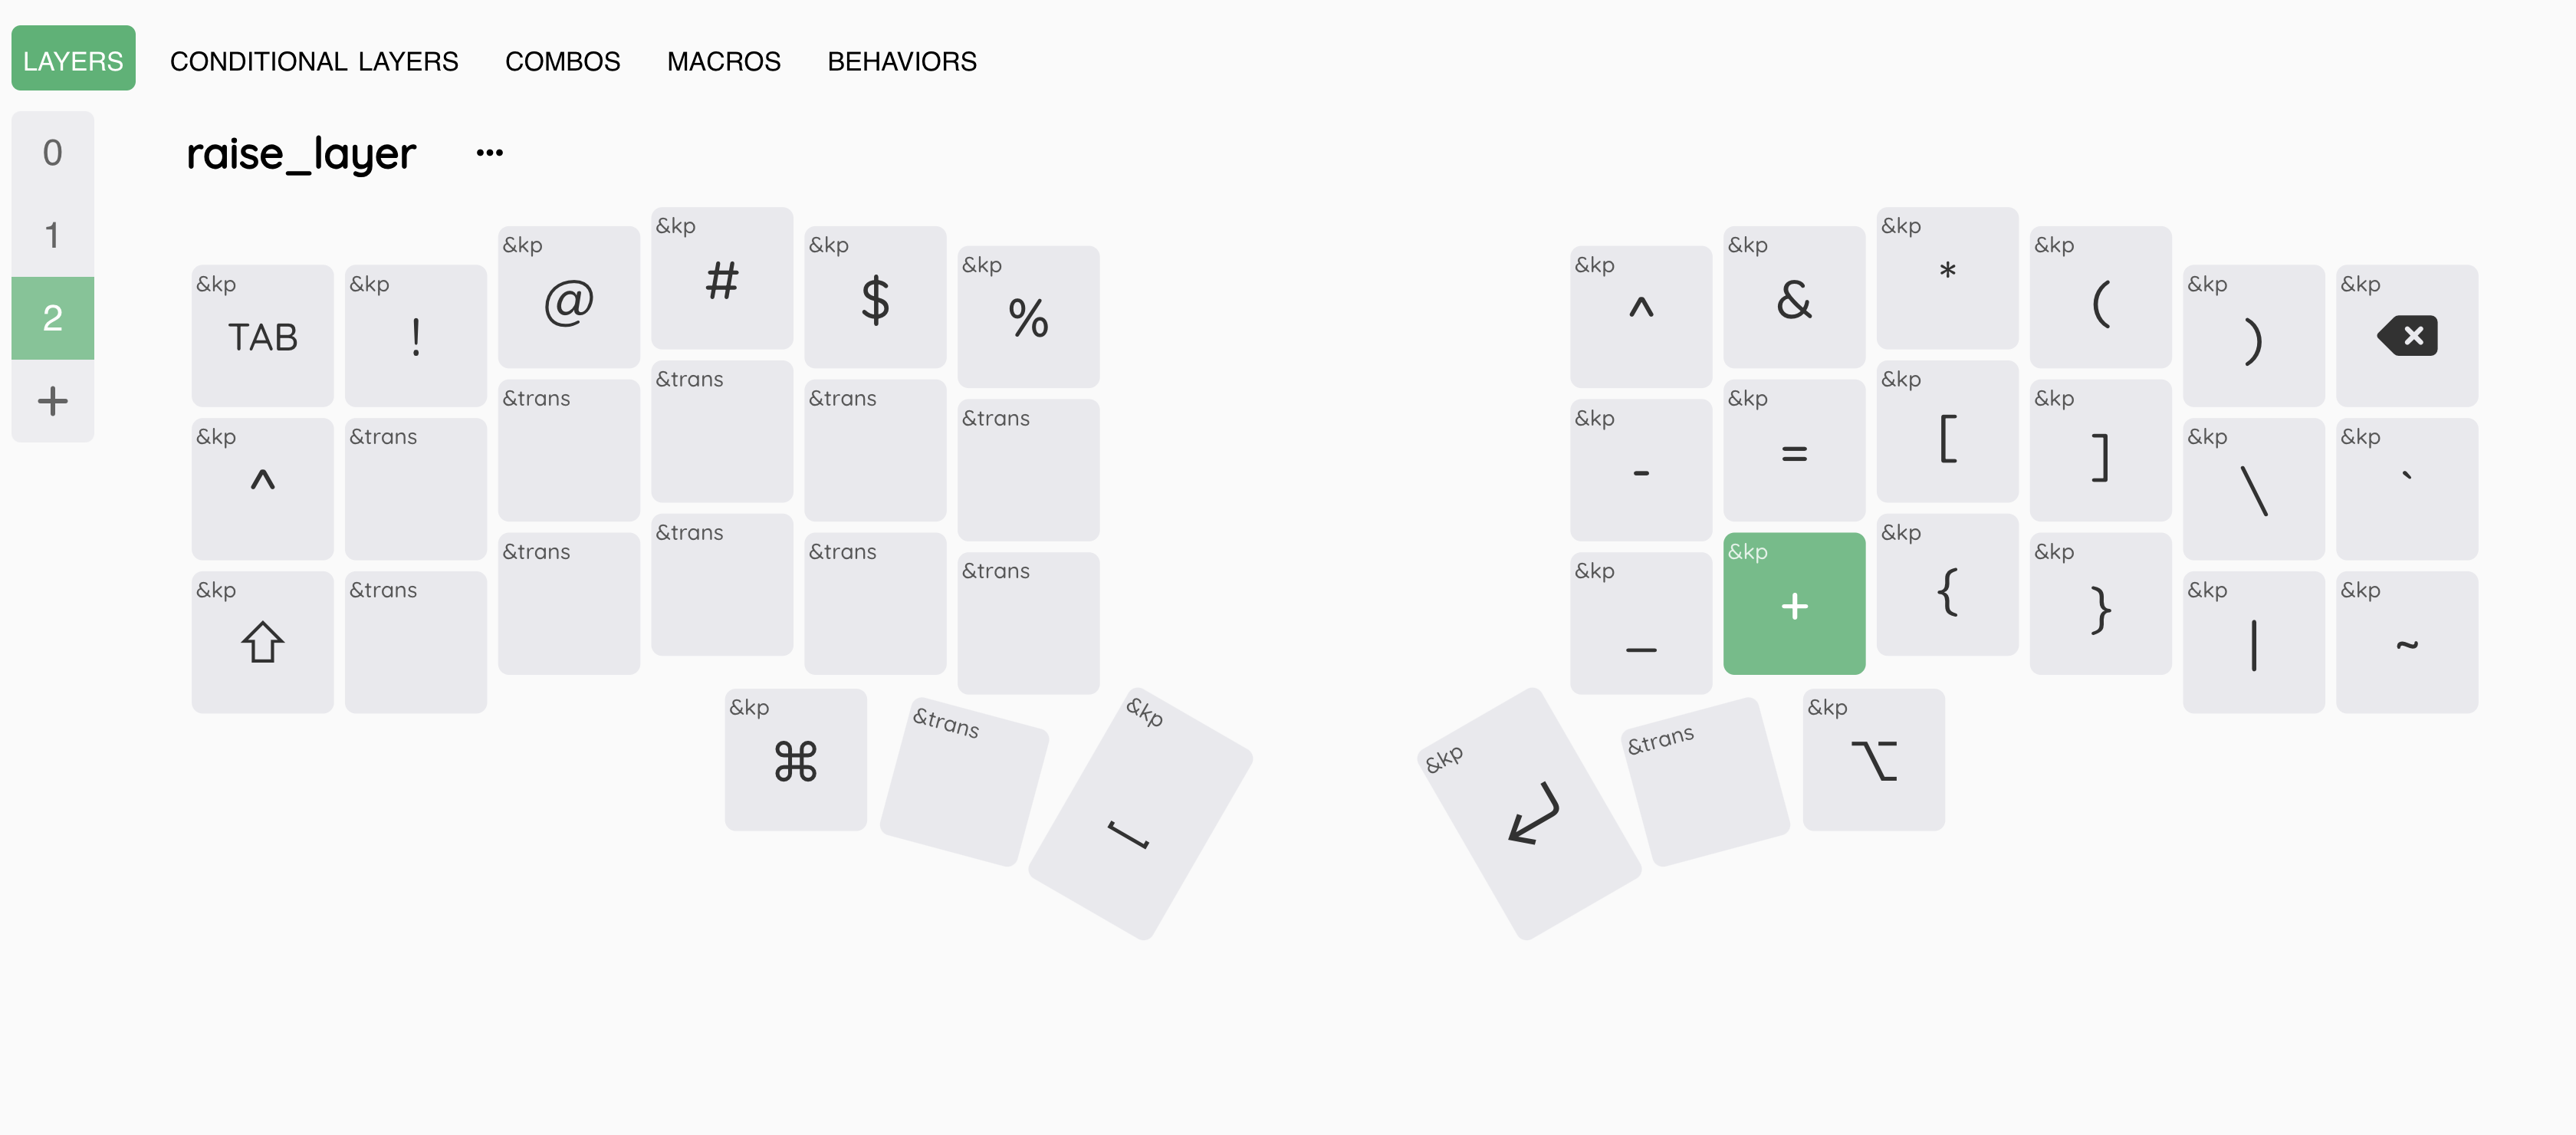Click the backspace icon key
2576x1135 pixels.
pyautogui.click(x=2406, y=335)
